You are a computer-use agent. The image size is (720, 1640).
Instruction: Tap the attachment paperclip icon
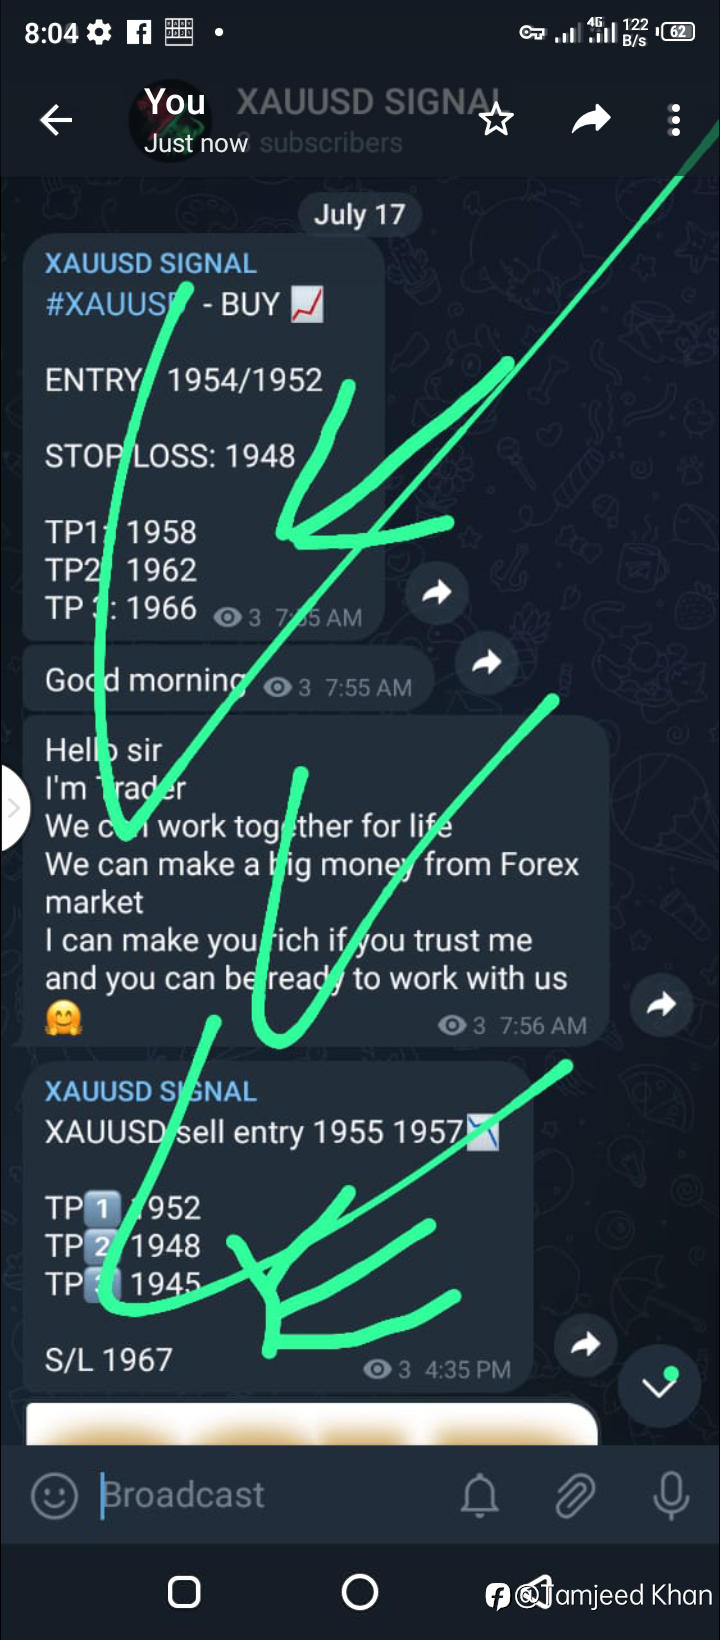(x=575, y=1496)
